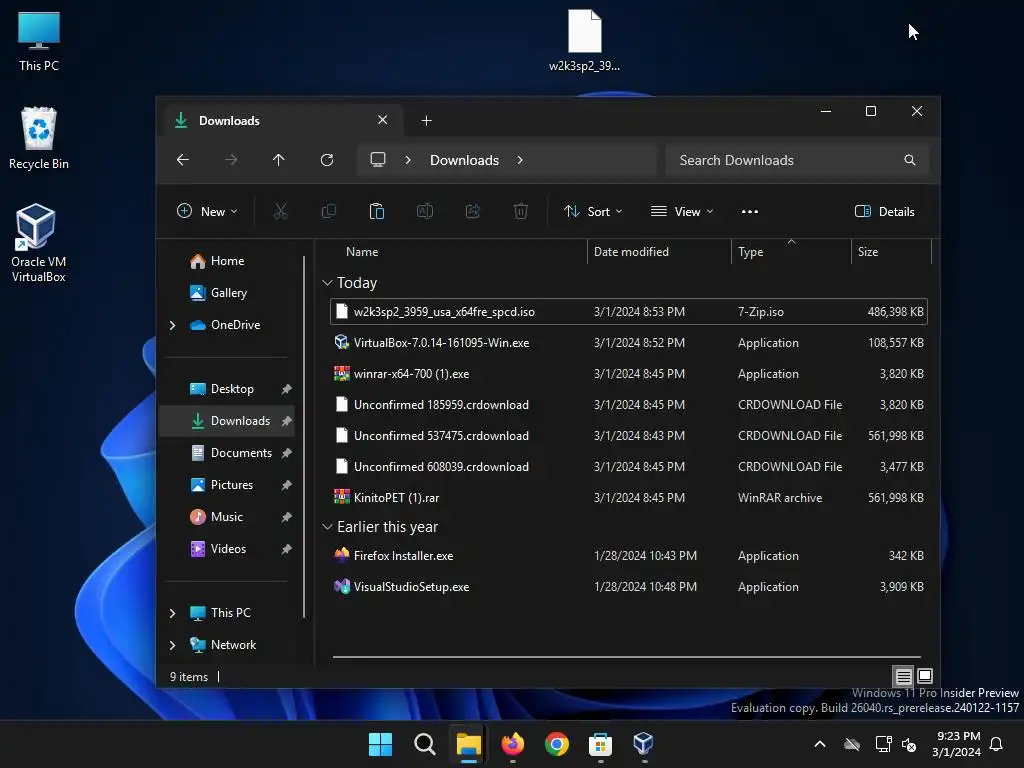Go forward with the right arrow
The width and height of the screenshot is (1024, 768).
(x=231, y=160)
